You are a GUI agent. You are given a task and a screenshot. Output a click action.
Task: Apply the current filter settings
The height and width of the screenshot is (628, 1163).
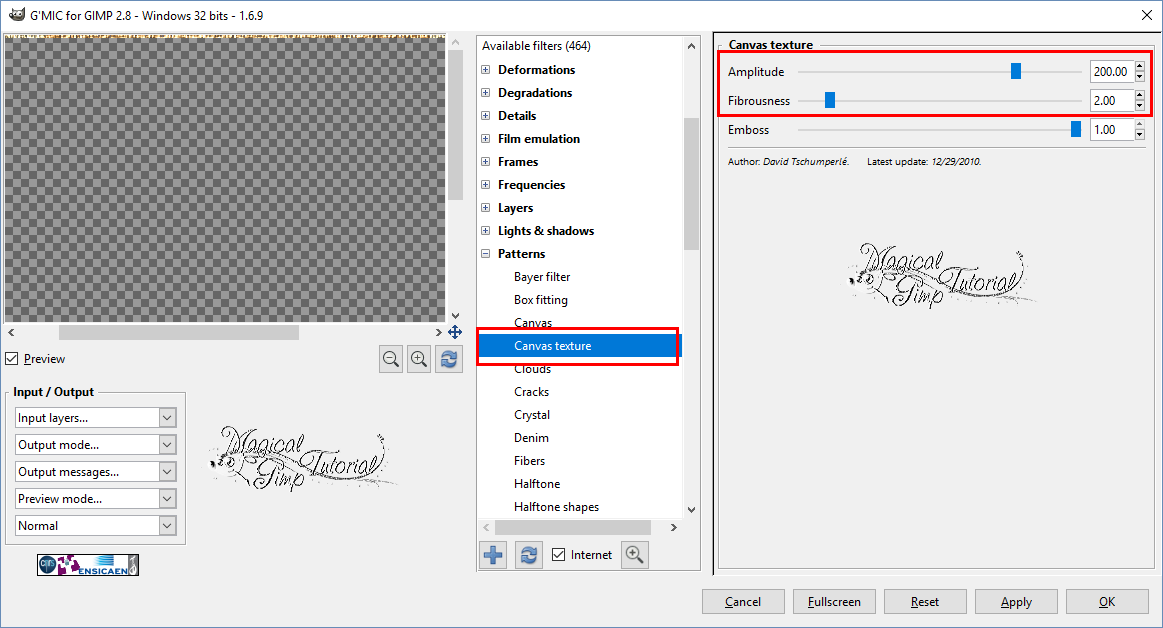1016,601
